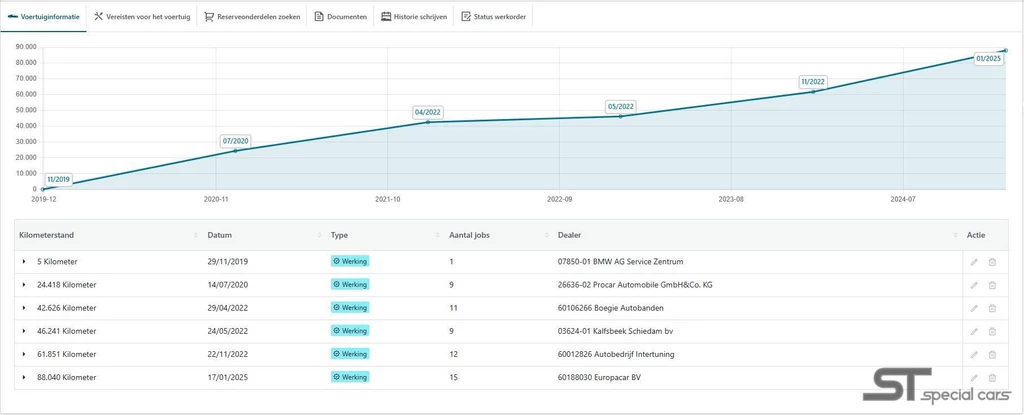The image size is (1024, 415).
Task: Delete the 42.626 Kilometer entry
Action: 992,308
